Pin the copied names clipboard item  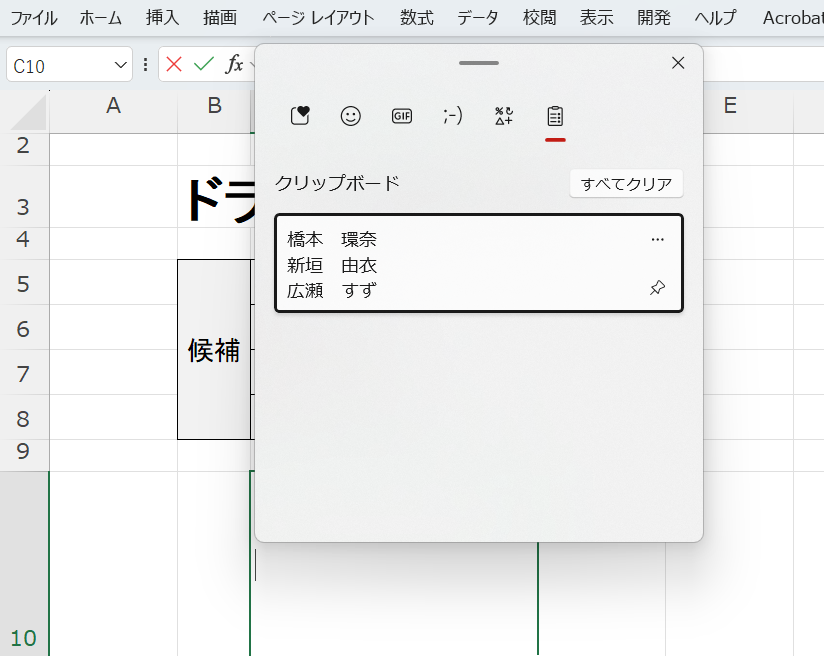click(x=657, y=288)
